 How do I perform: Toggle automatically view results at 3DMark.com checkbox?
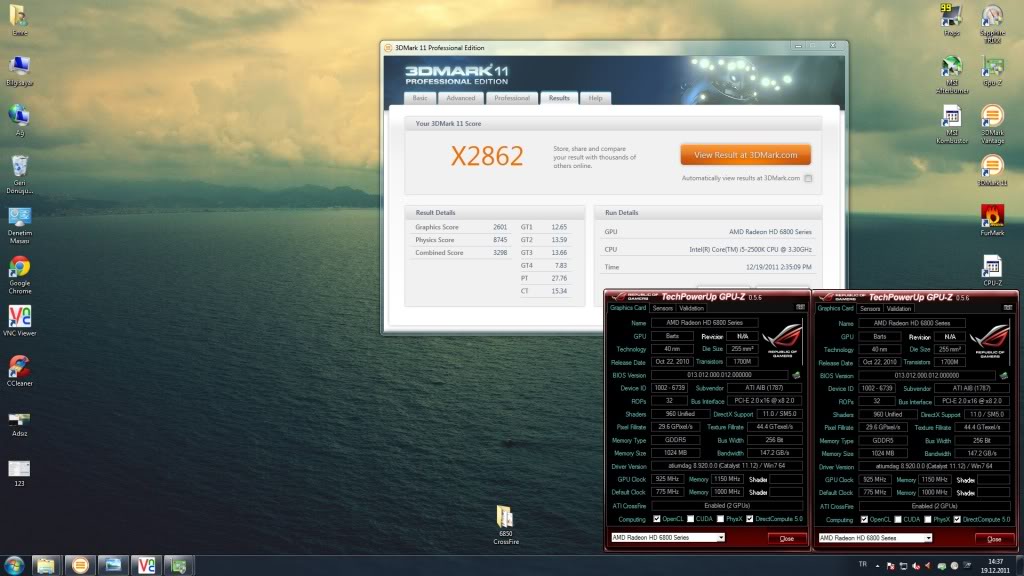808,178
